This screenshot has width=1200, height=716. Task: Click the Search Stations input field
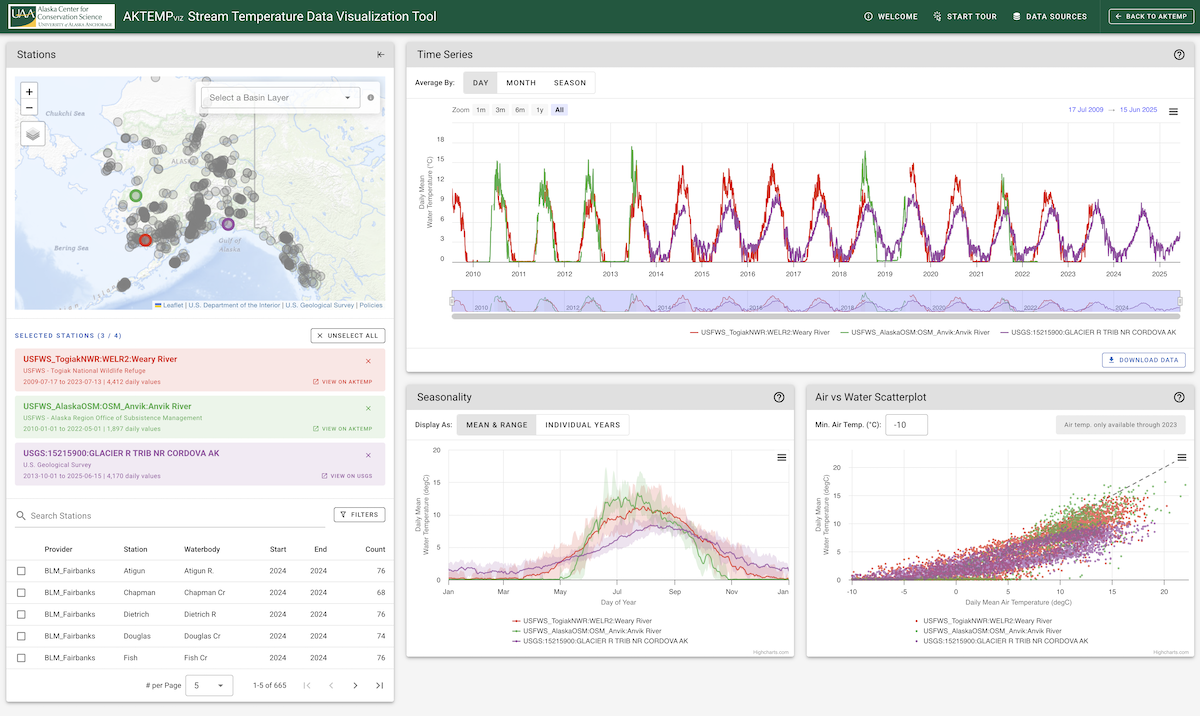click(x=170, y=516)
